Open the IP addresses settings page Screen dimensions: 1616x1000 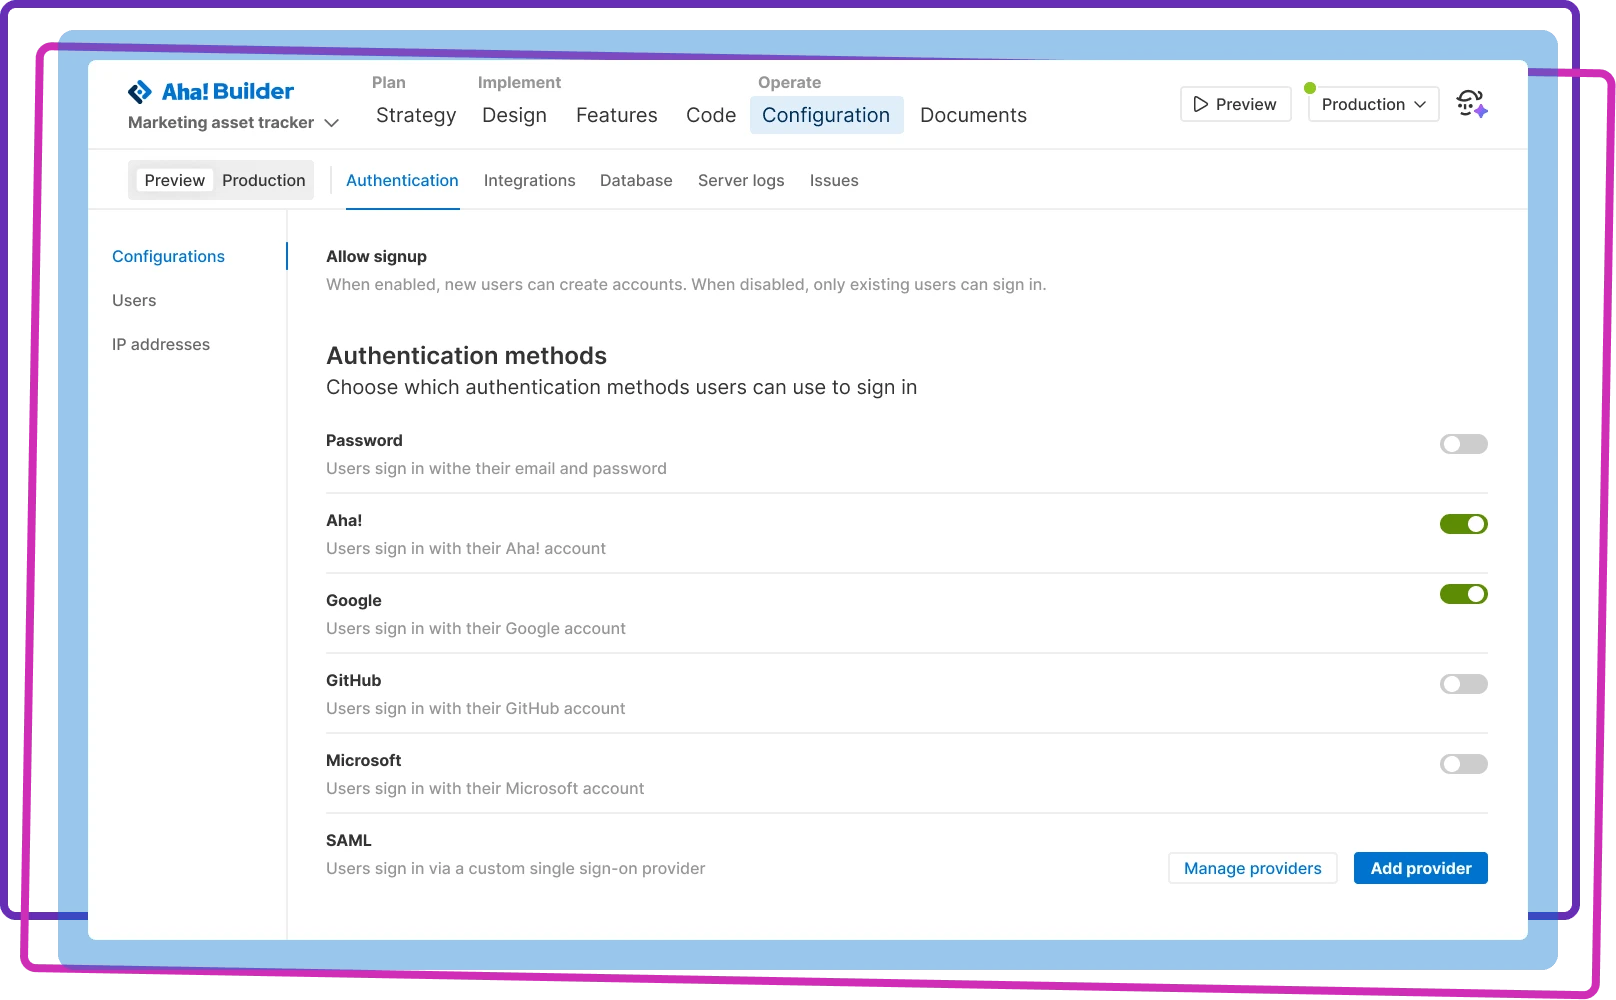[x=161, y=344]
